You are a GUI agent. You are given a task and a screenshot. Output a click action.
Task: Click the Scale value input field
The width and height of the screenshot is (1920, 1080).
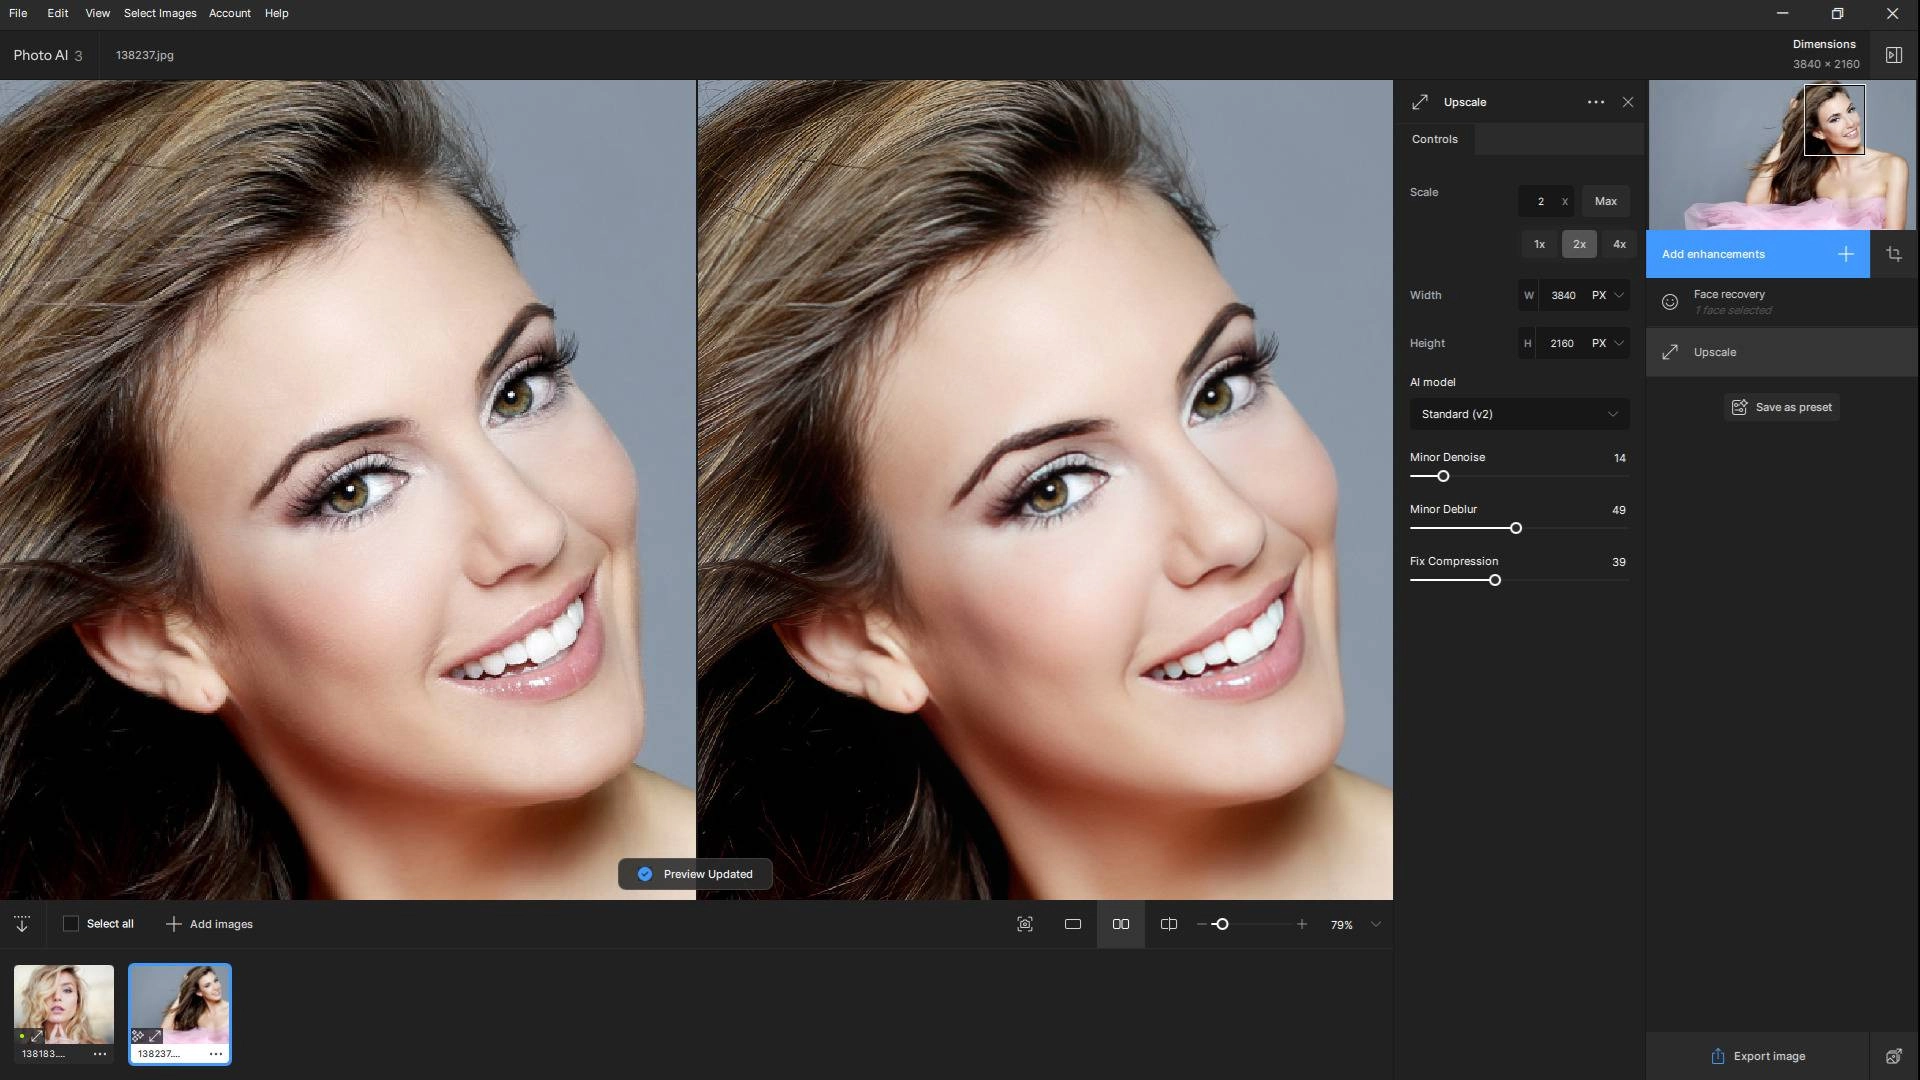click(1546, 201)
